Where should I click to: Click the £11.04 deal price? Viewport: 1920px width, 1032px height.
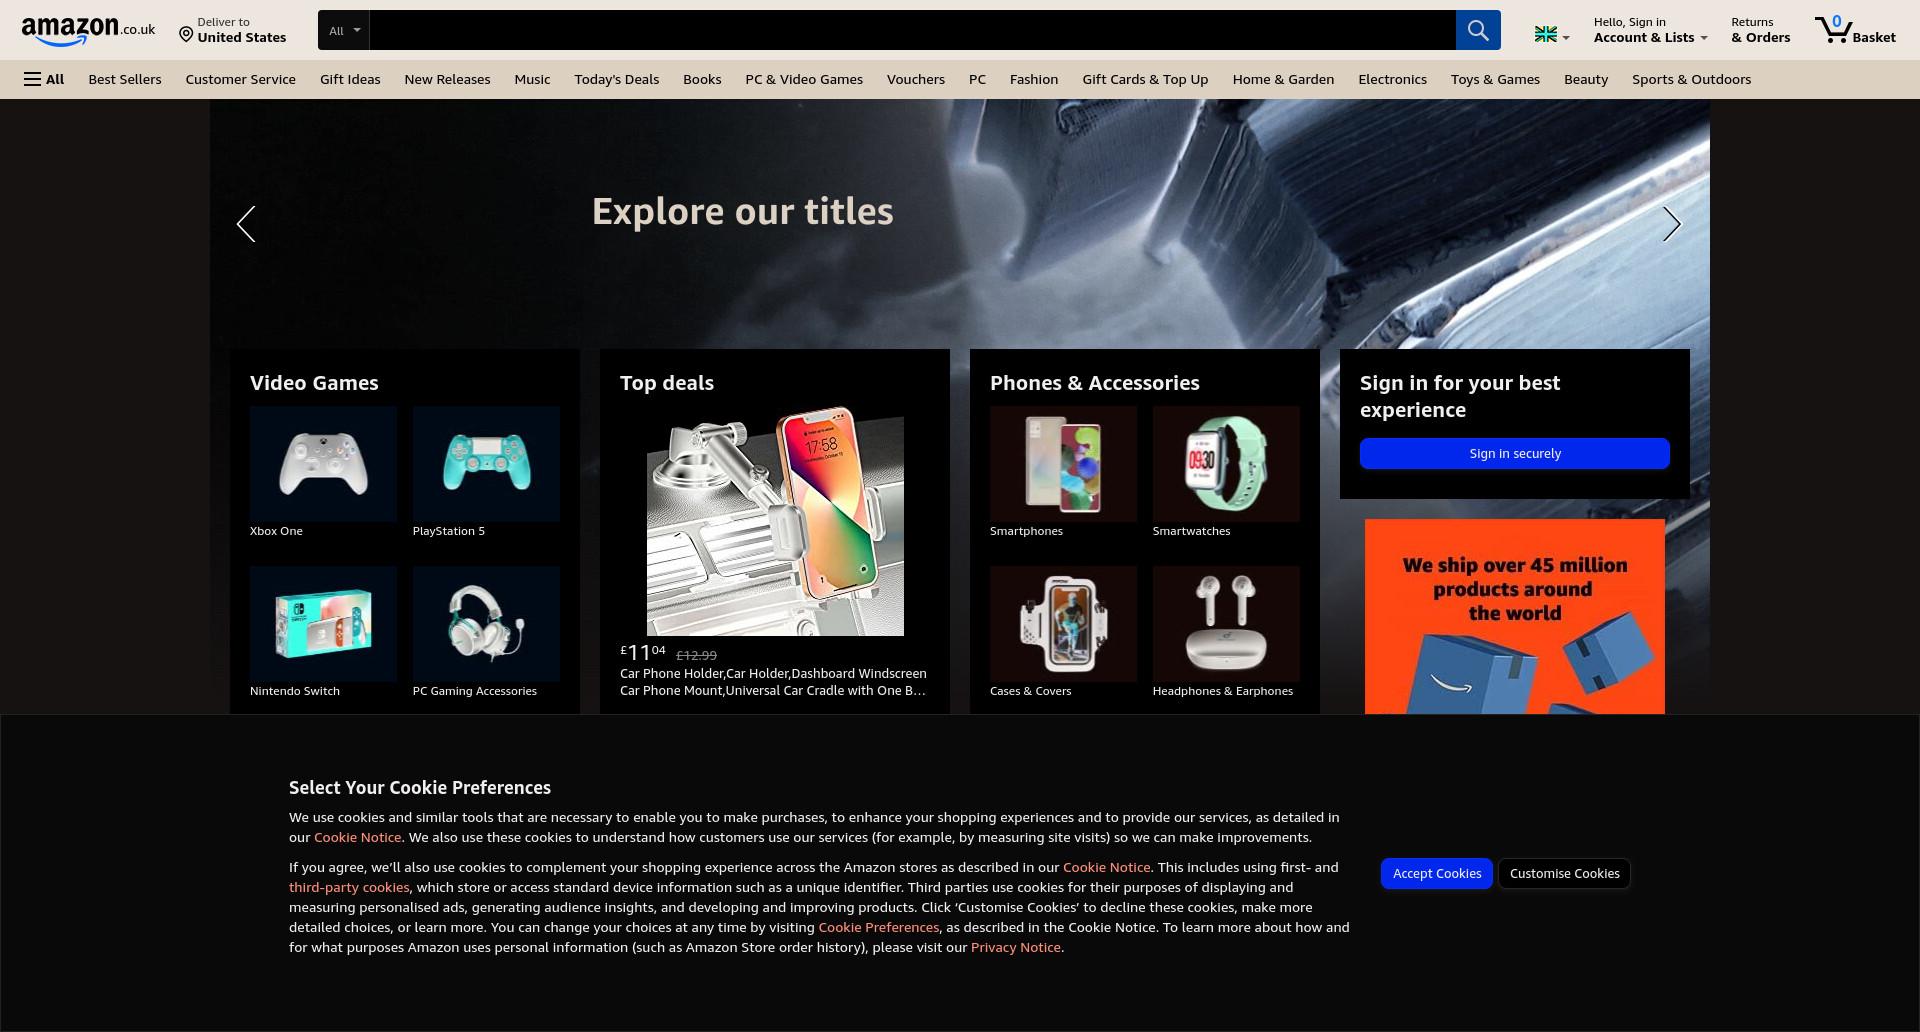(x=642, y=653)
